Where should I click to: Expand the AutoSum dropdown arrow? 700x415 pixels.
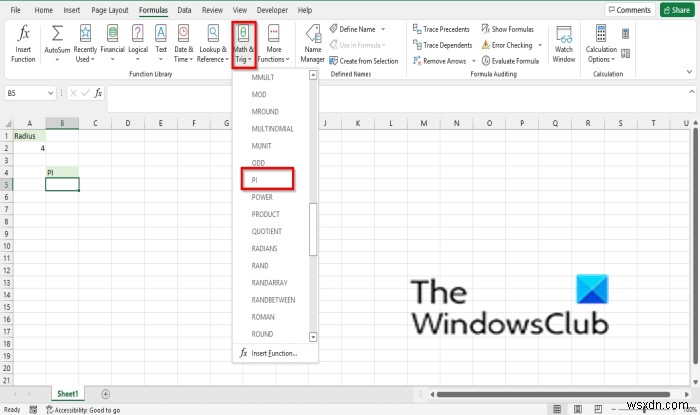(57, 59)
